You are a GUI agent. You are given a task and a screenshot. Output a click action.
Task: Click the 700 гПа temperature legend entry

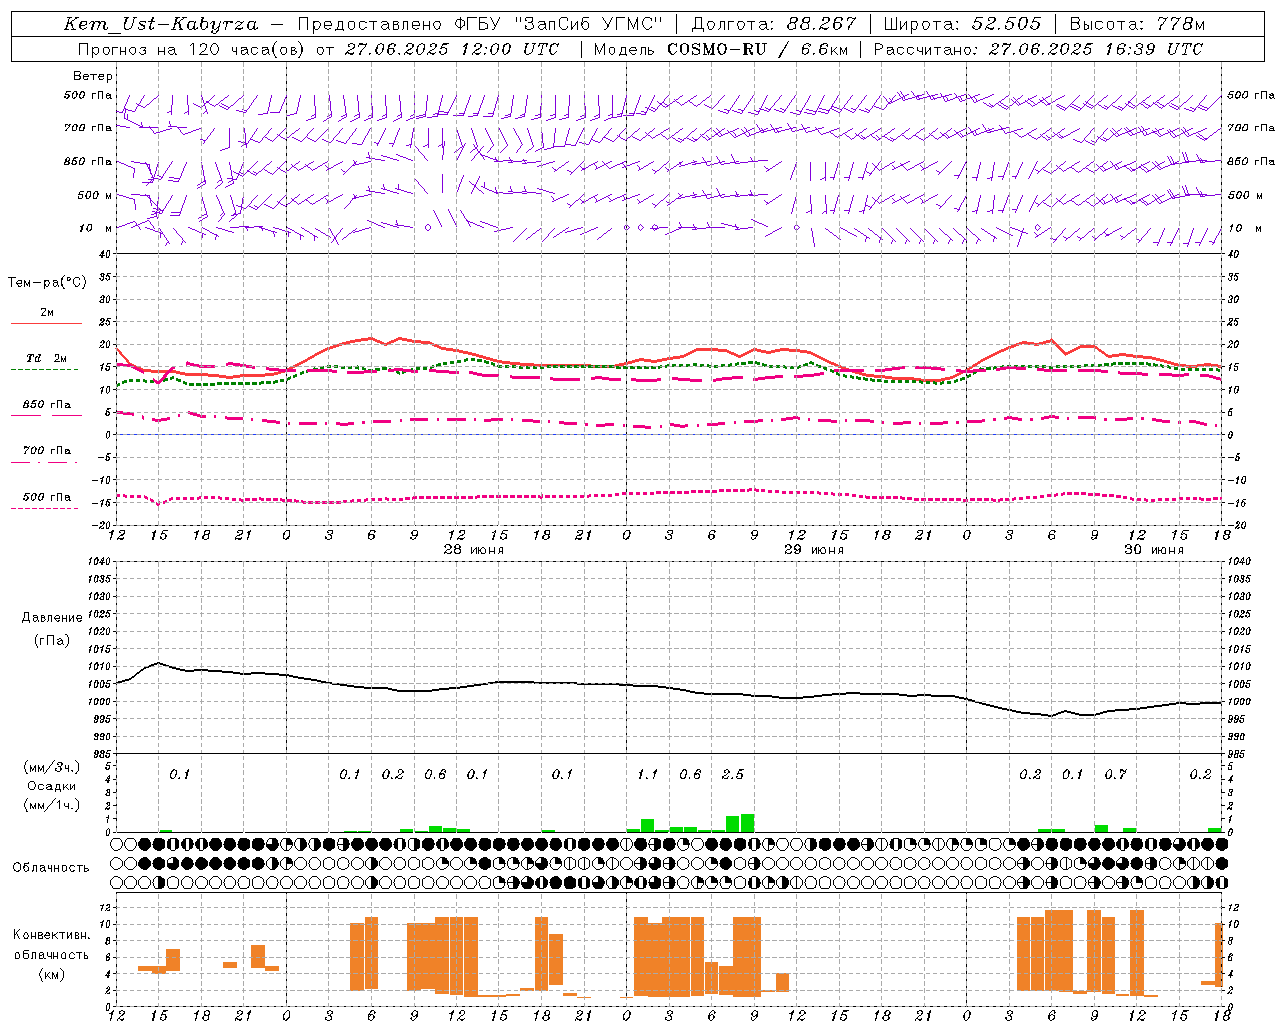point(46,451)
